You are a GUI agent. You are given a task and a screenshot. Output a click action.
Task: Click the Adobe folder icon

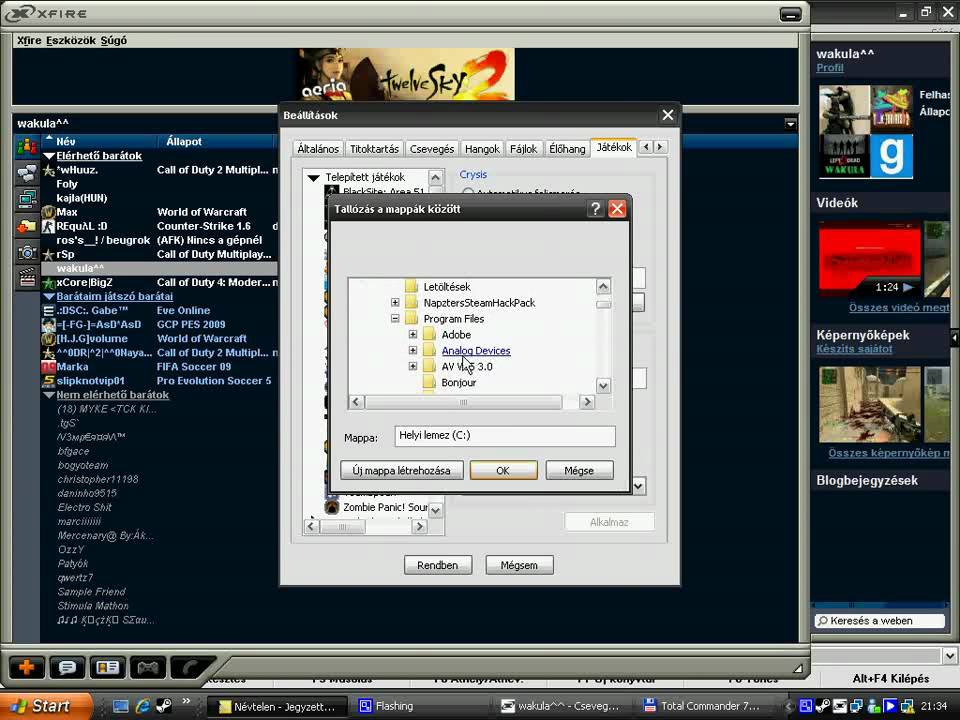point(430,334)
